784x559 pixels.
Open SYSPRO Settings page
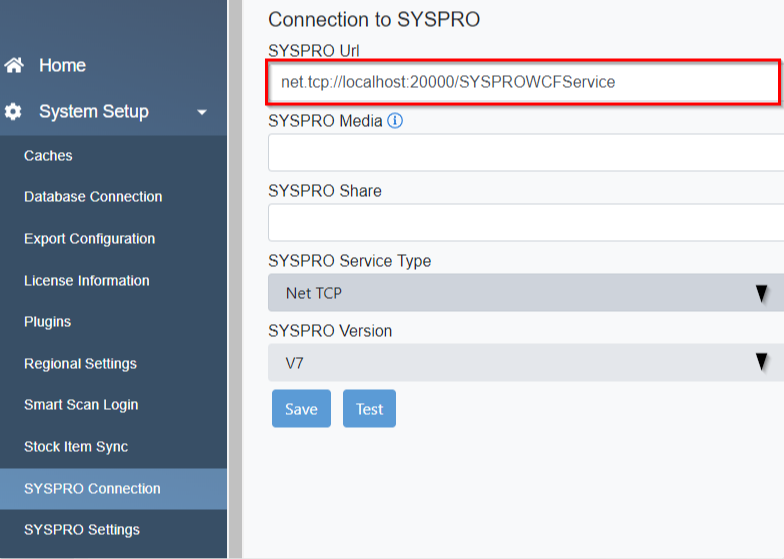click(82, 530)
